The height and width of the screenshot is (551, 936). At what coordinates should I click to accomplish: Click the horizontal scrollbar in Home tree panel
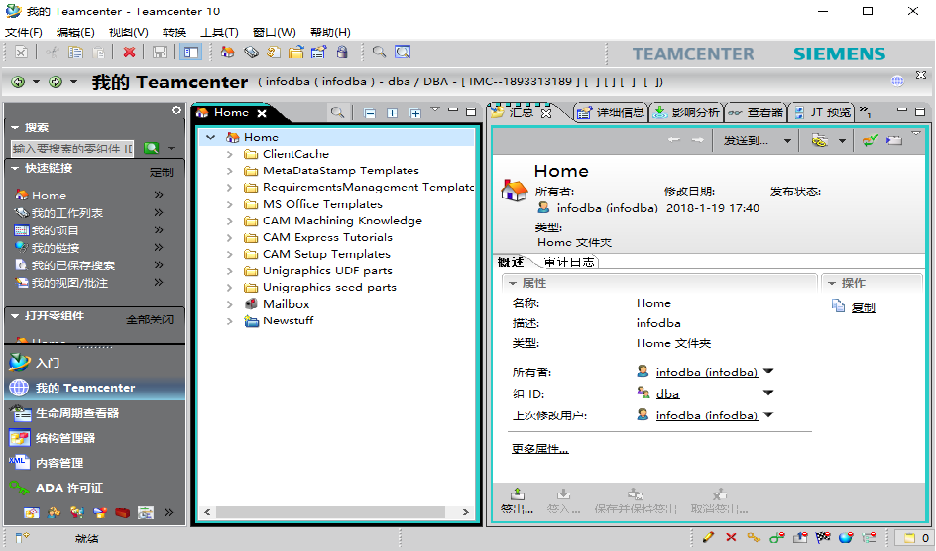coord(330,512)
